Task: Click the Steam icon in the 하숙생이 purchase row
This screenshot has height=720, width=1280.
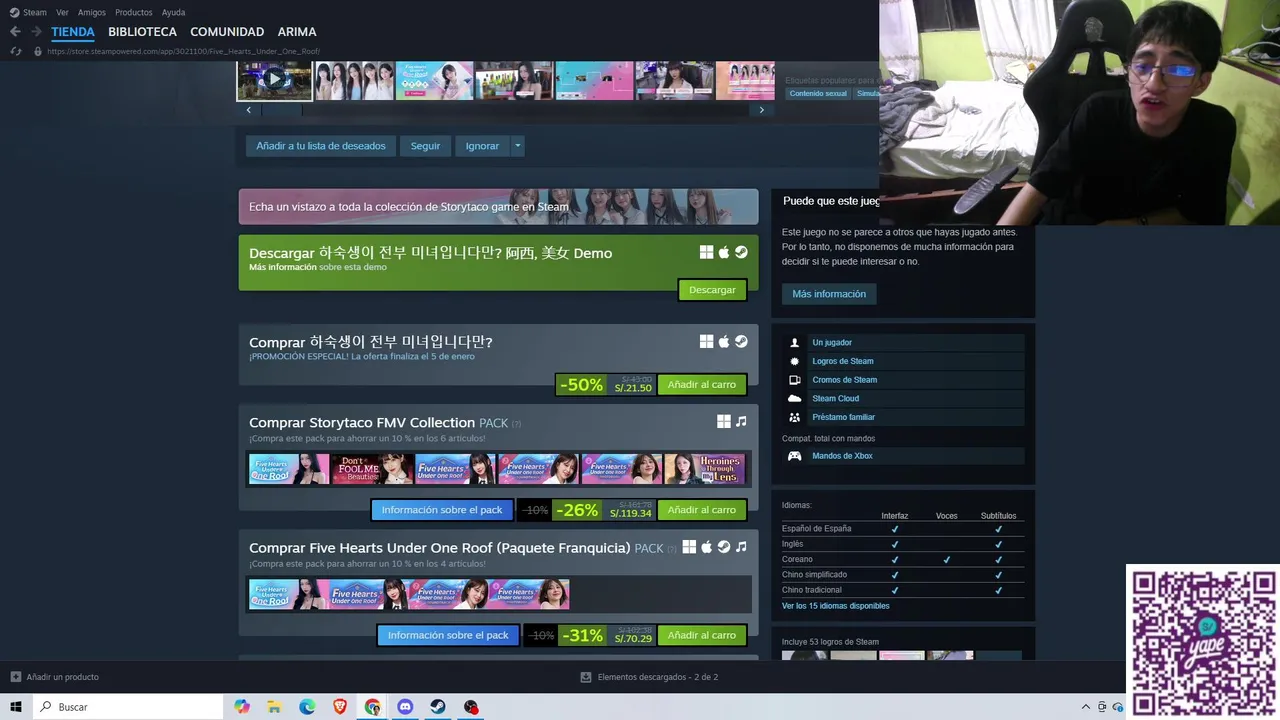Action: pos(741,341)
